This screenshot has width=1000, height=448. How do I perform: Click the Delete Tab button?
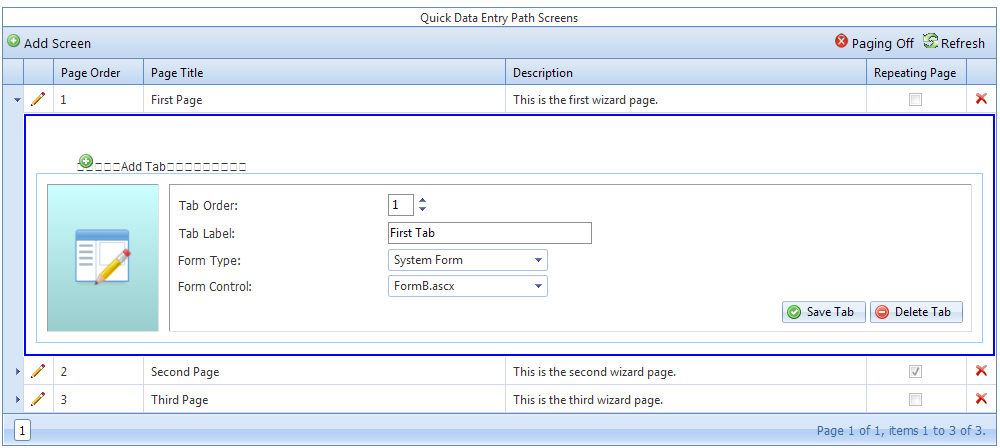pyautogui.click(x=916, y=312)
